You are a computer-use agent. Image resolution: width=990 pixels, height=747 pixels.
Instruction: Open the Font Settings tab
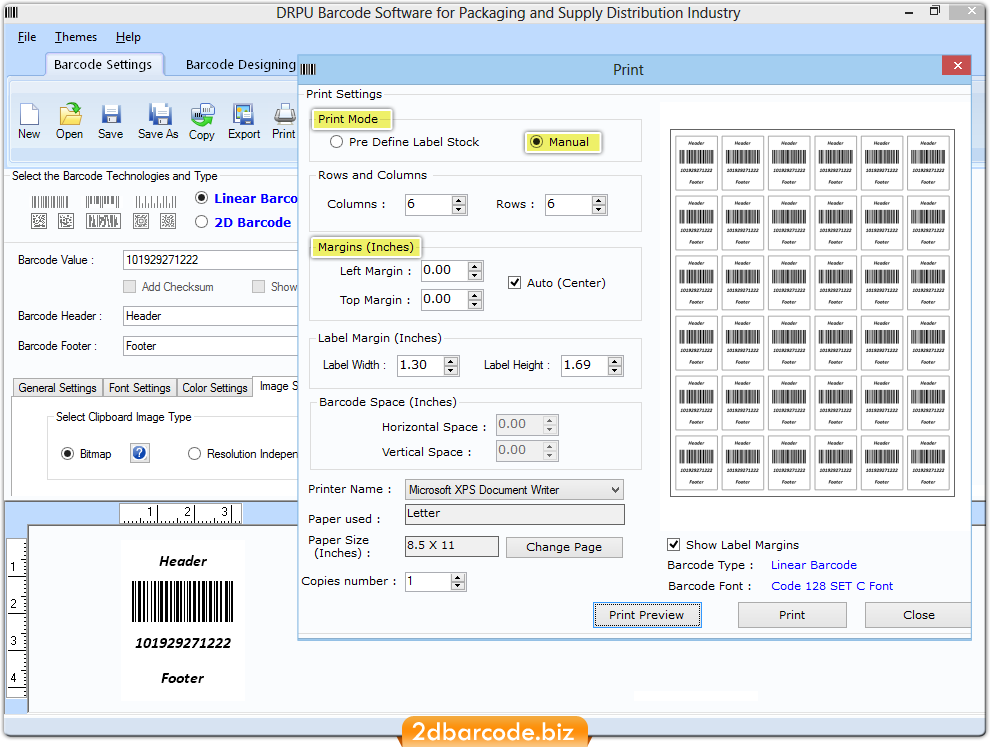point(140,388)
